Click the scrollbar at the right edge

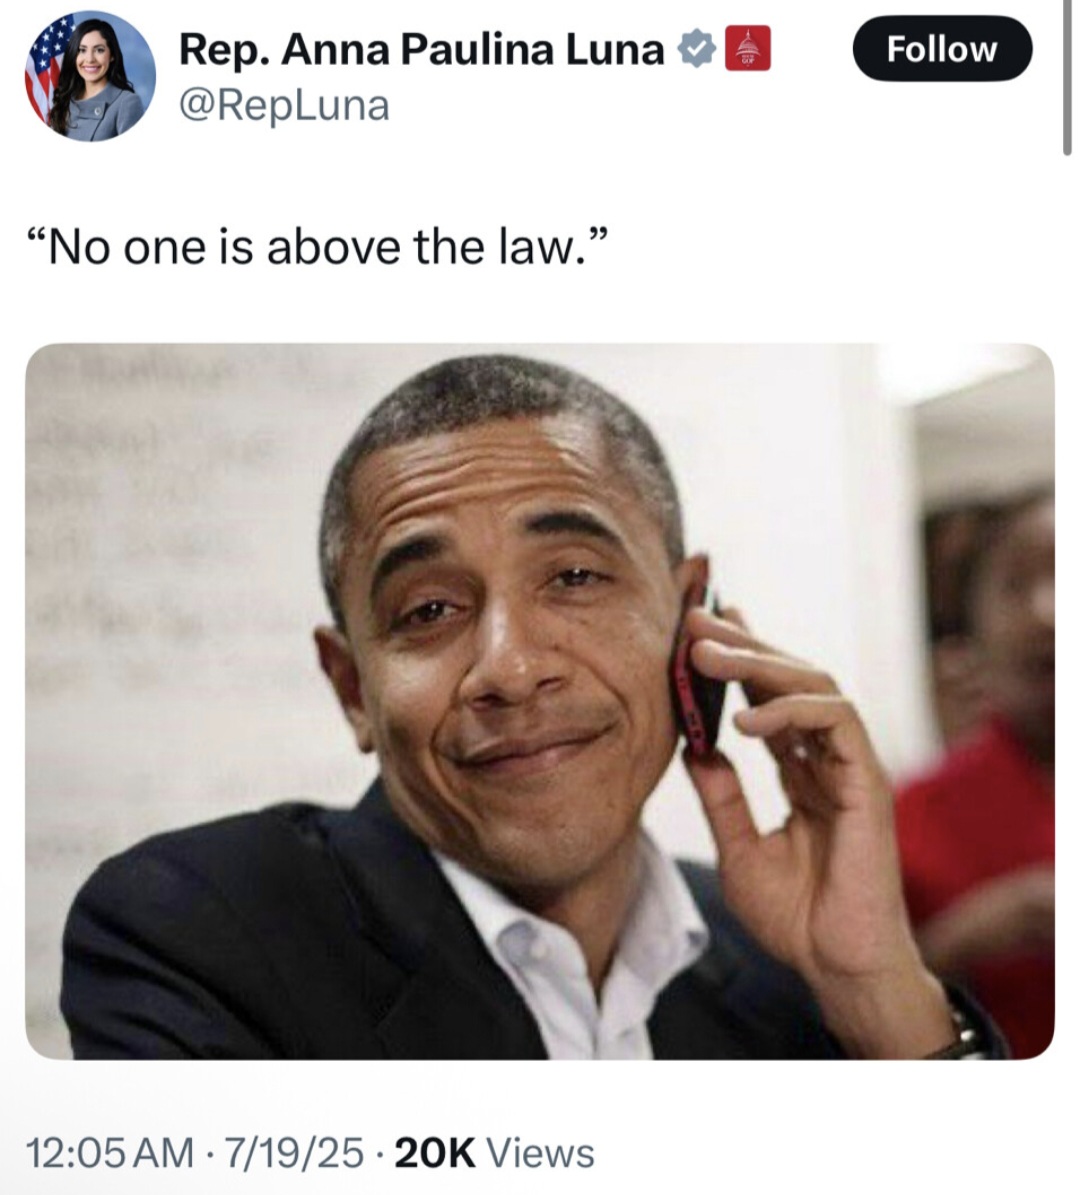click(1067, 76)
